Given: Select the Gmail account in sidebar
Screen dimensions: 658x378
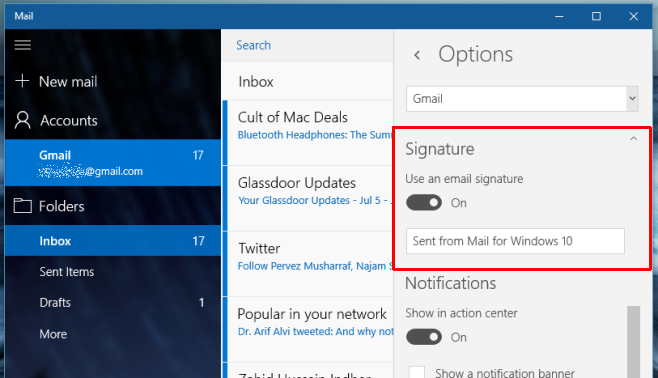Looking at the screenshot, I should [x=113, y=163].
